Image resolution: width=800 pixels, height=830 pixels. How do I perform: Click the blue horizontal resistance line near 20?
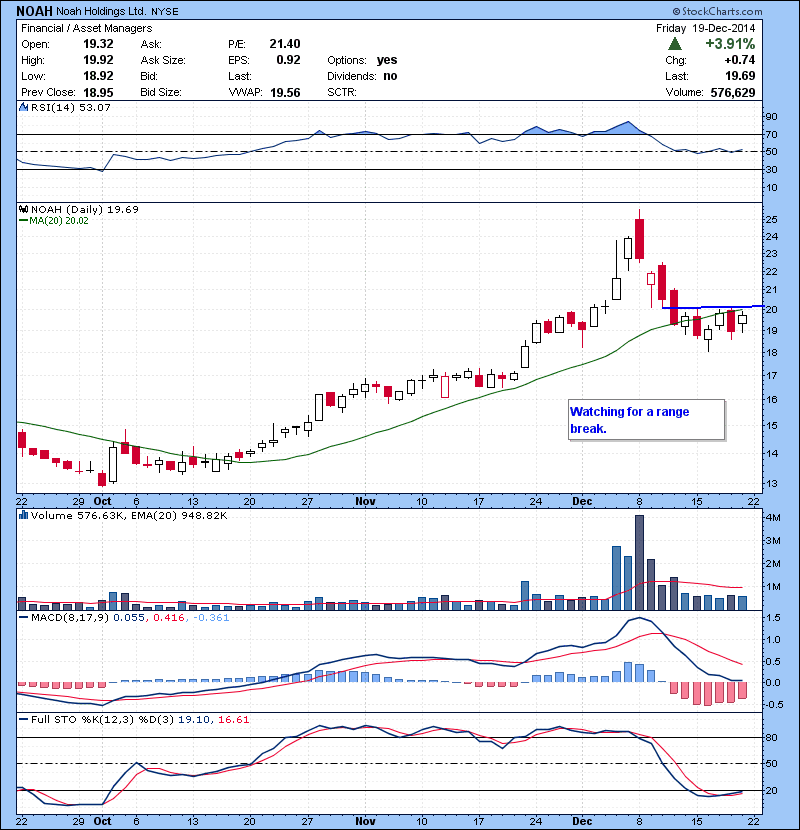713,306
